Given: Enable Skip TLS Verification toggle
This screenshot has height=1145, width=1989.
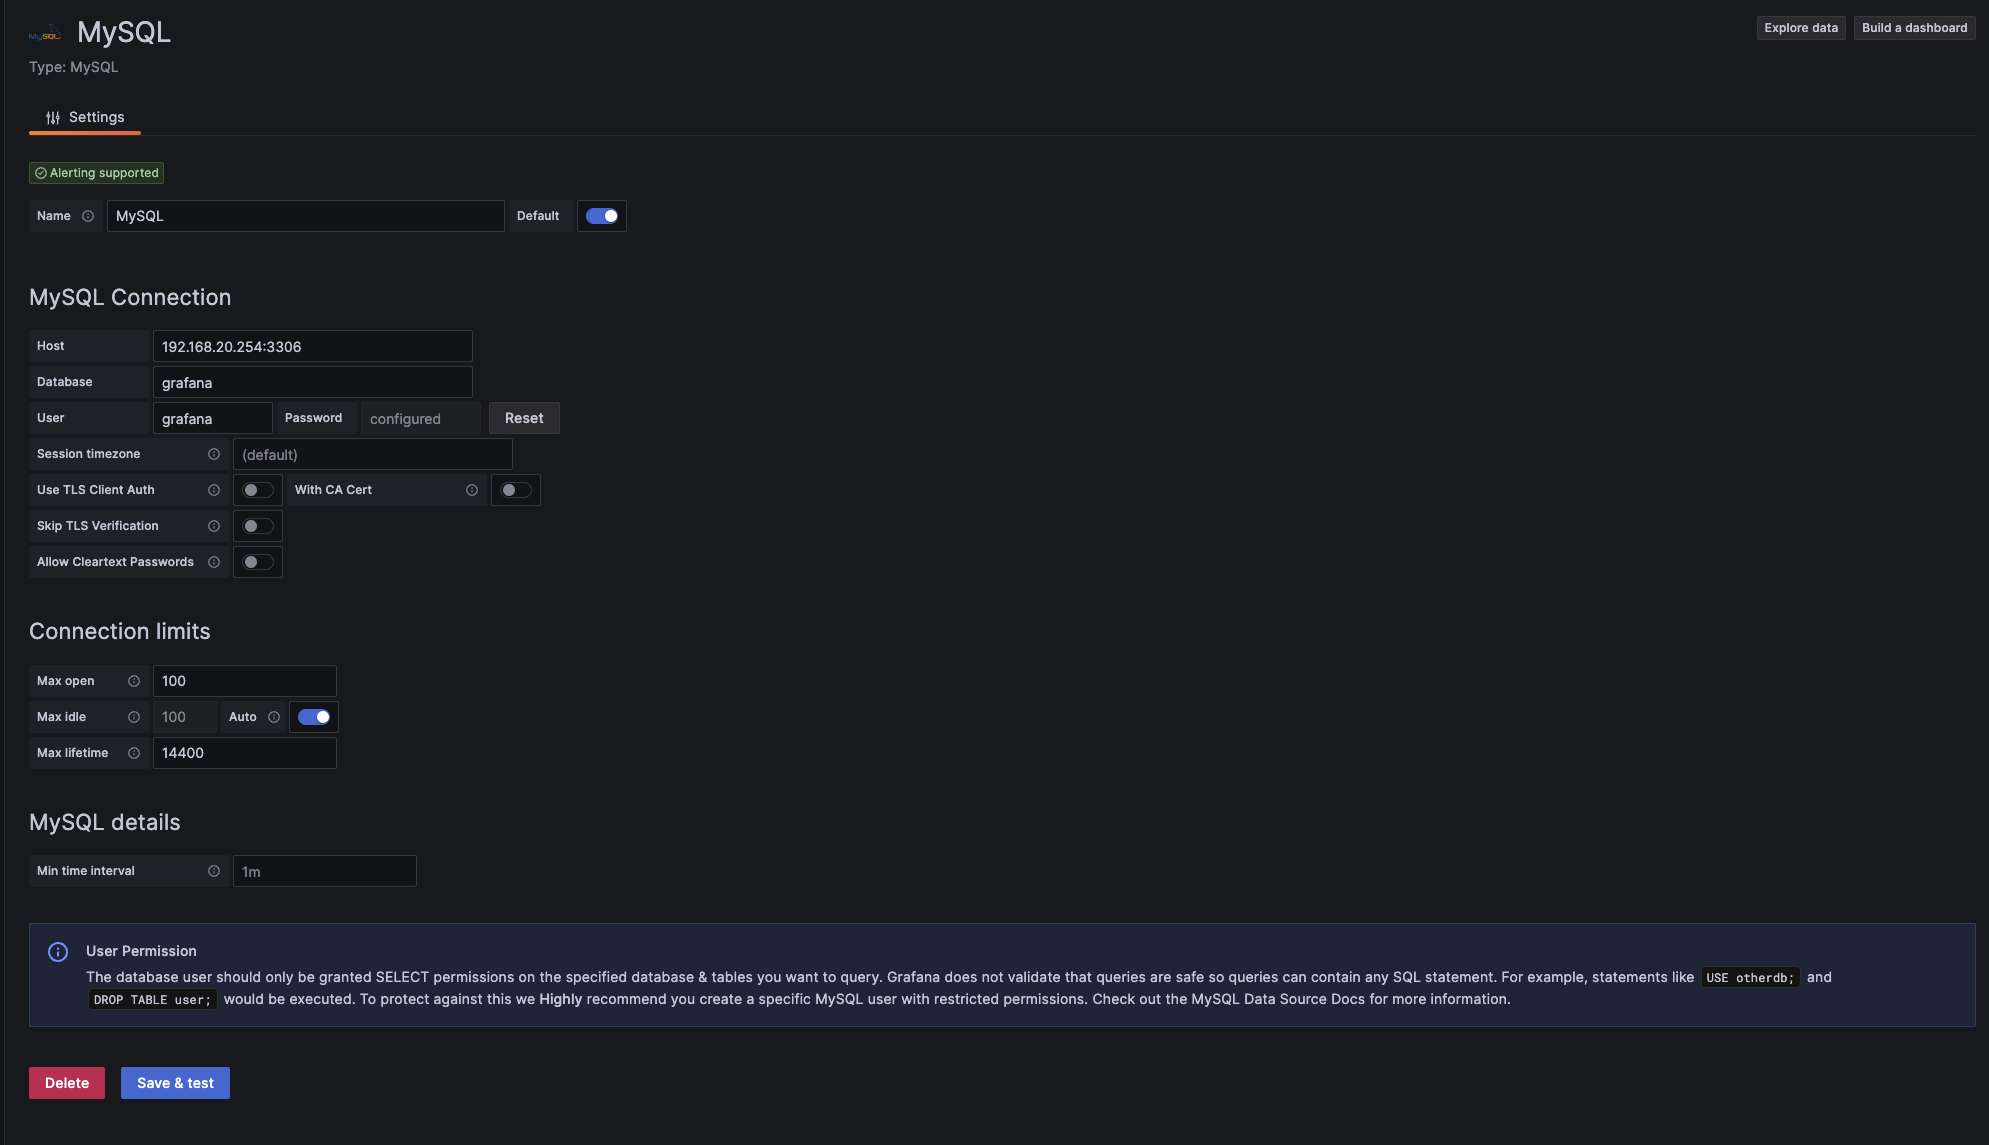Looking at the screenshot, I should [x=258, y=526].
